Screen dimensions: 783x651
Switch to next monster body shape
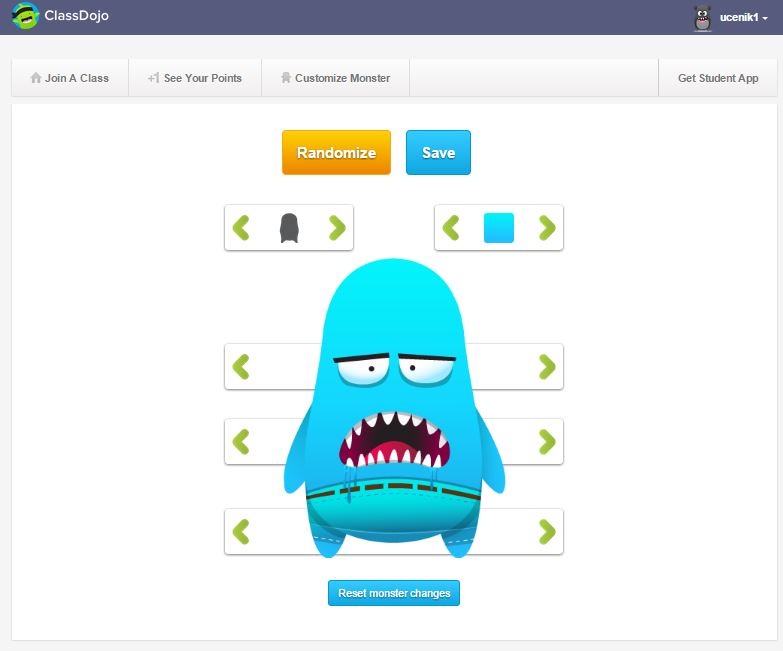pyautogui.click(x=337, y=228)
